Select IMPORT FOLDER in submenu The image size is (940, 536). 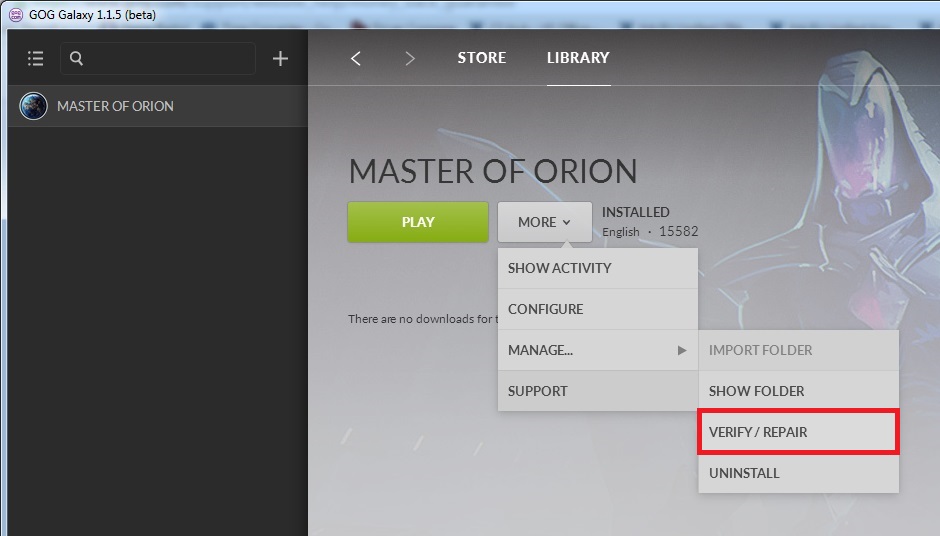pyautogui.click(x=798, y=350)
